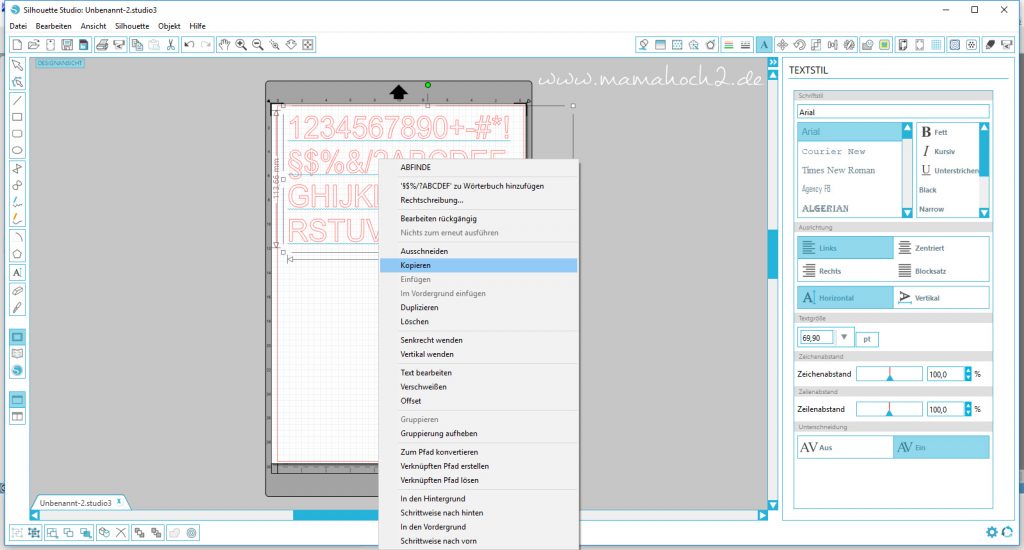Select the rectangle drawing tool

[x=18, y=117]
